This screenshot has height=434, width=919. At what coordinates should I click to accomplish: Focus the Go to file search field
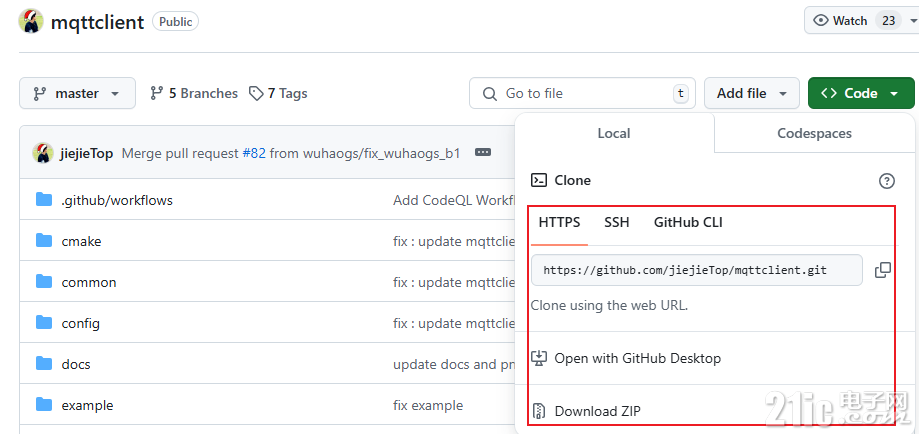[582, 93]
